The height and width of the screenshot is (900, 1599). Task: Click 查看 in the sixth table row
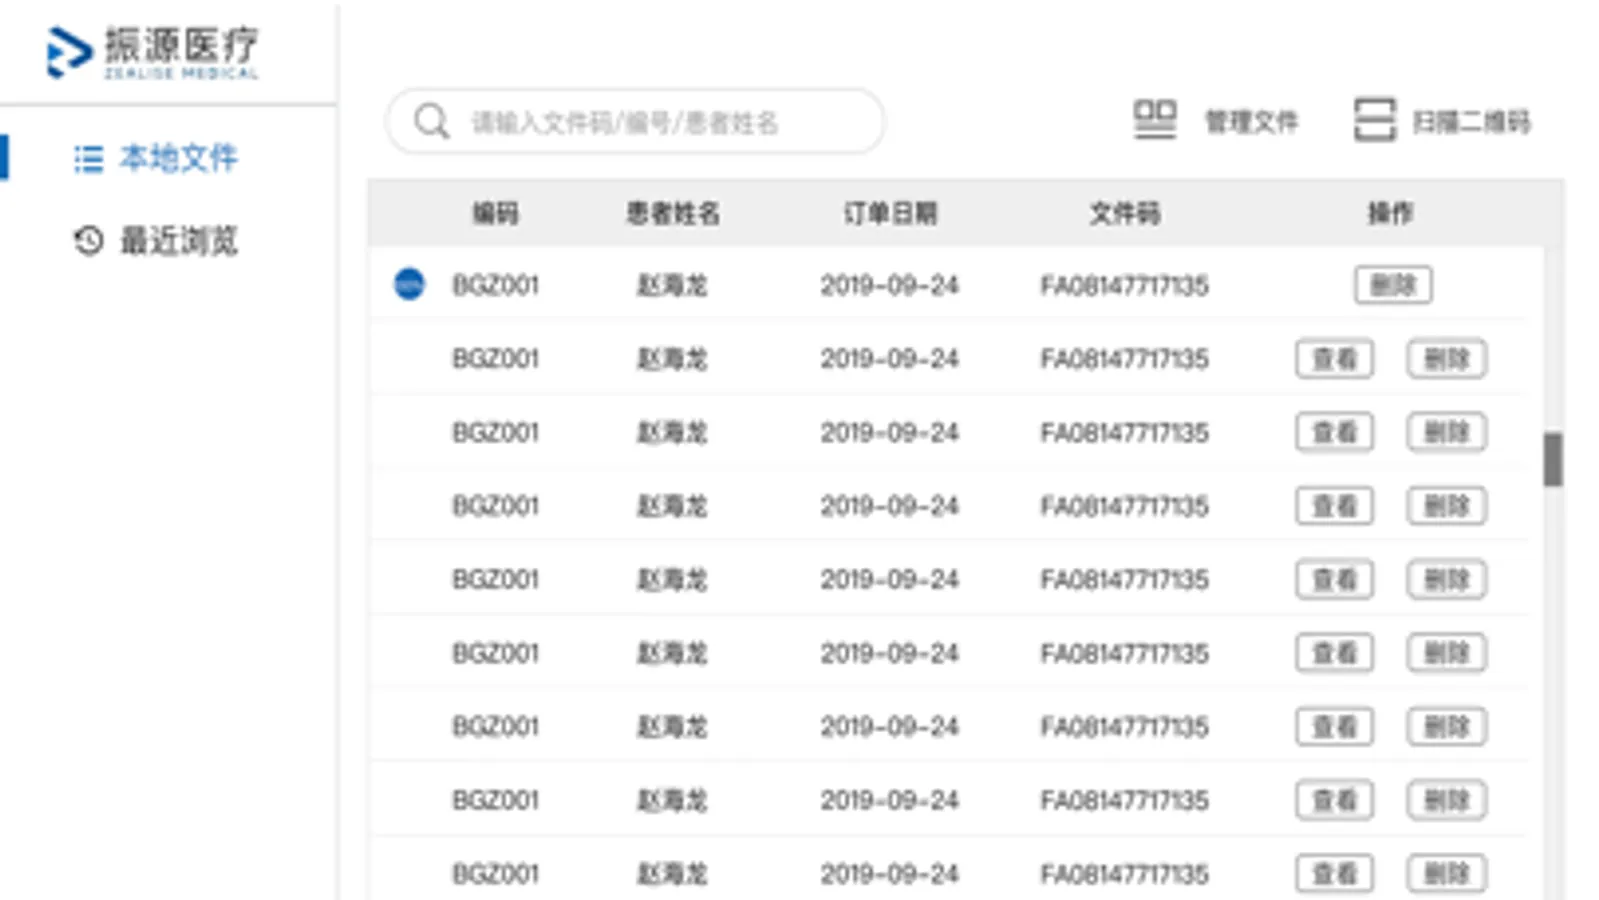coord(1334,653)
